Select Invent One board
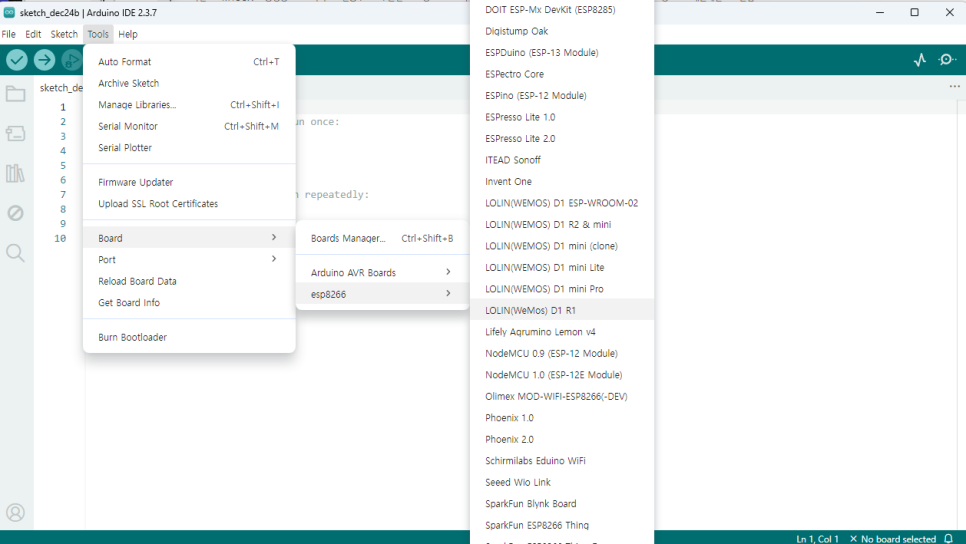This screenshot has width=966, height=544. (x=562, y=182)
